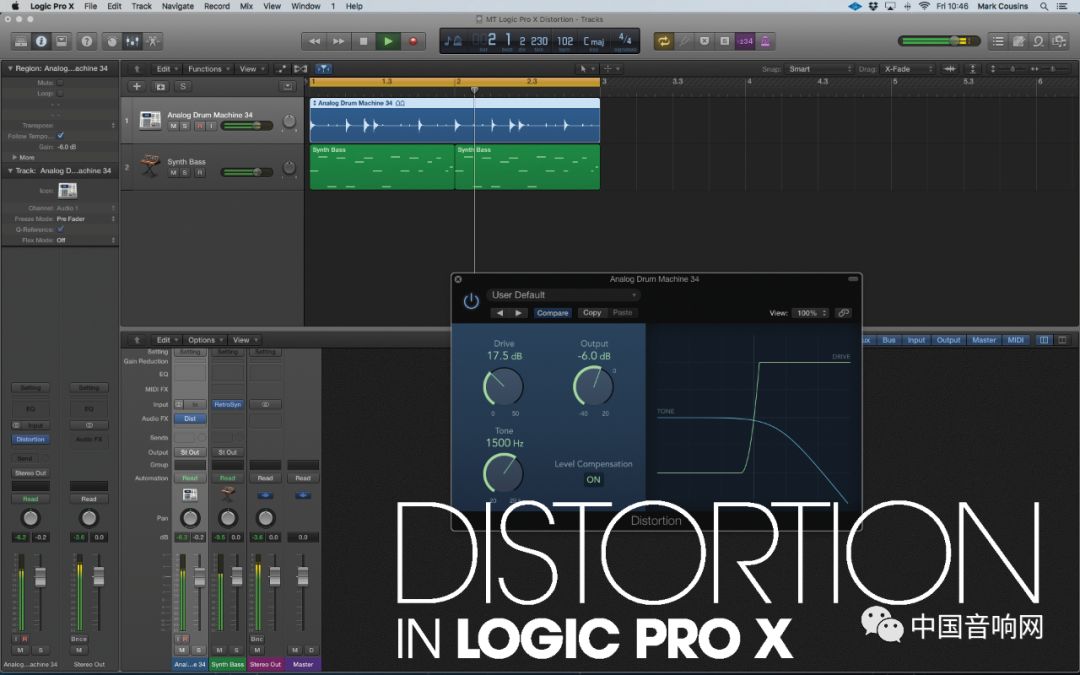The height and width of the screenshot is (675, 1080).
Task: Click the Duplicate Track icon
Action: point(160,87)
